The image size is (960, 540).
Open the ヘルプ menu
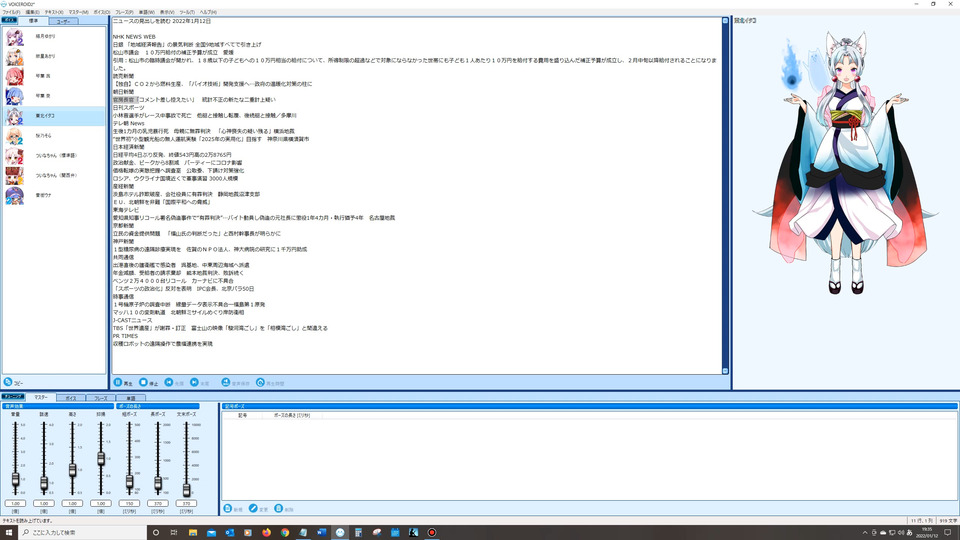coord(208,12)
